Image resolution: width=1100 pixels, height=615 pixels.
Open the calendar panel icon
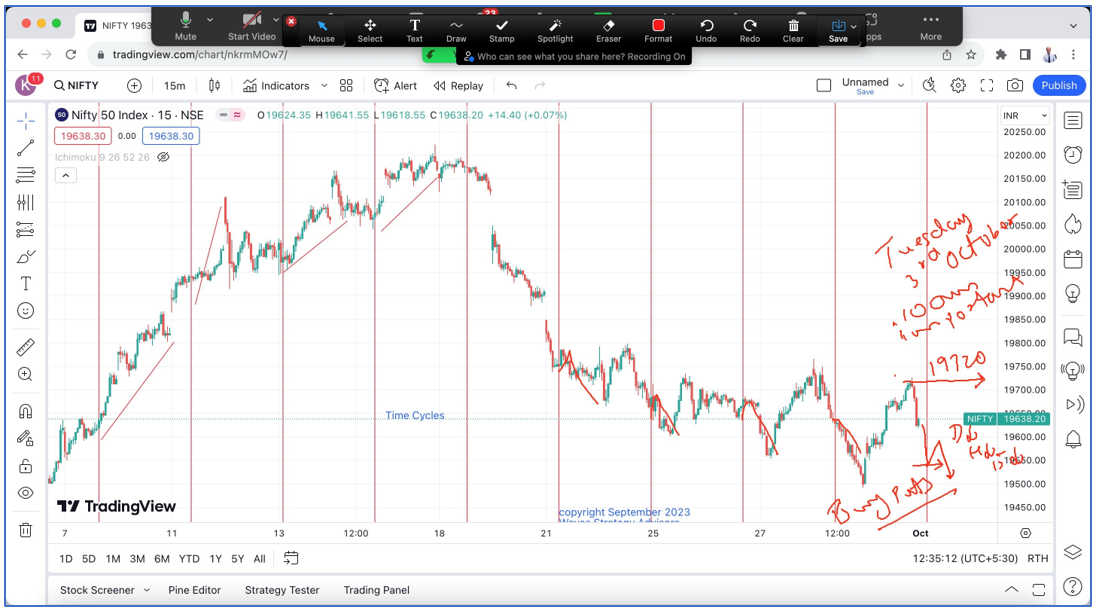(1073, 259)
